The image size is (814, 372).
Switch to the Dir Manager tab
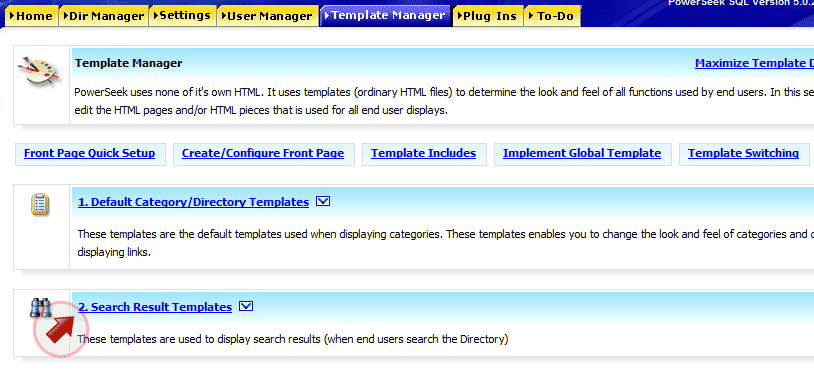104,16
